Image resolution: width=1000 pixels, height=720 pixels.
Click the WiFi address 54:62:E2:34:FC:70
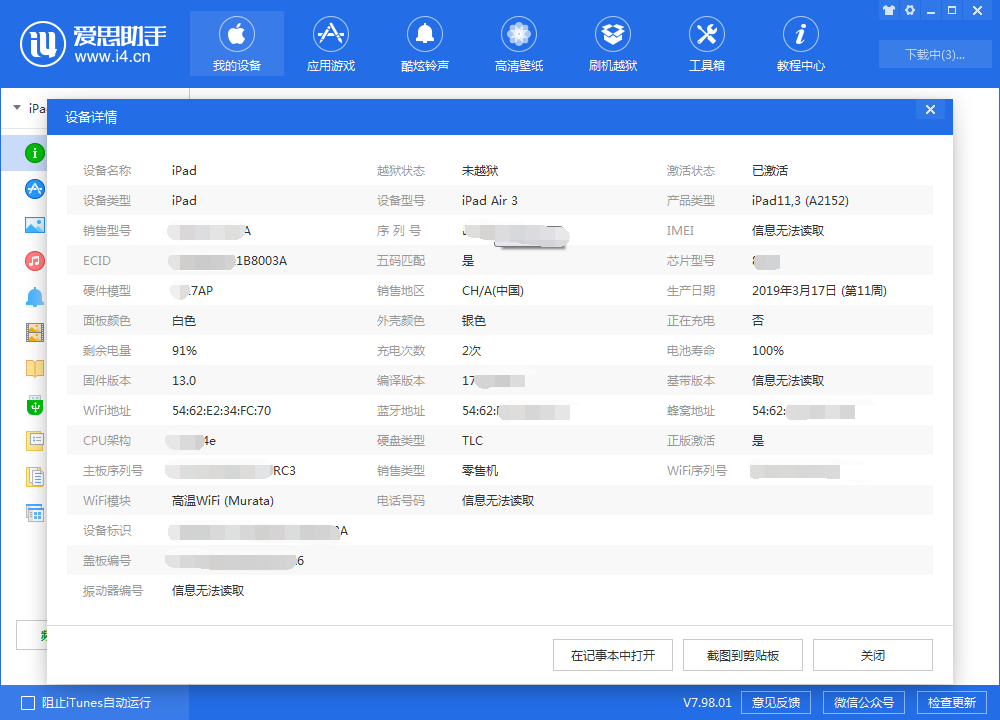pyautogui.click(x=221, y=411)
